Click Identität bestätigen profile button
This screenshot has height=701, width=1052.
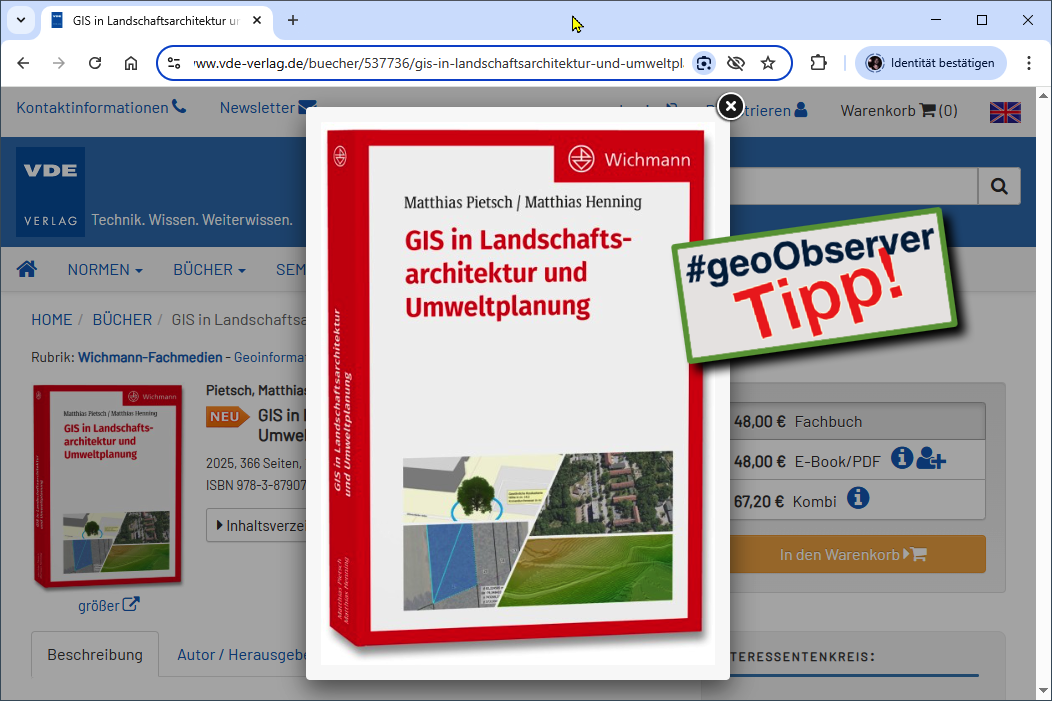pos(931,63)
